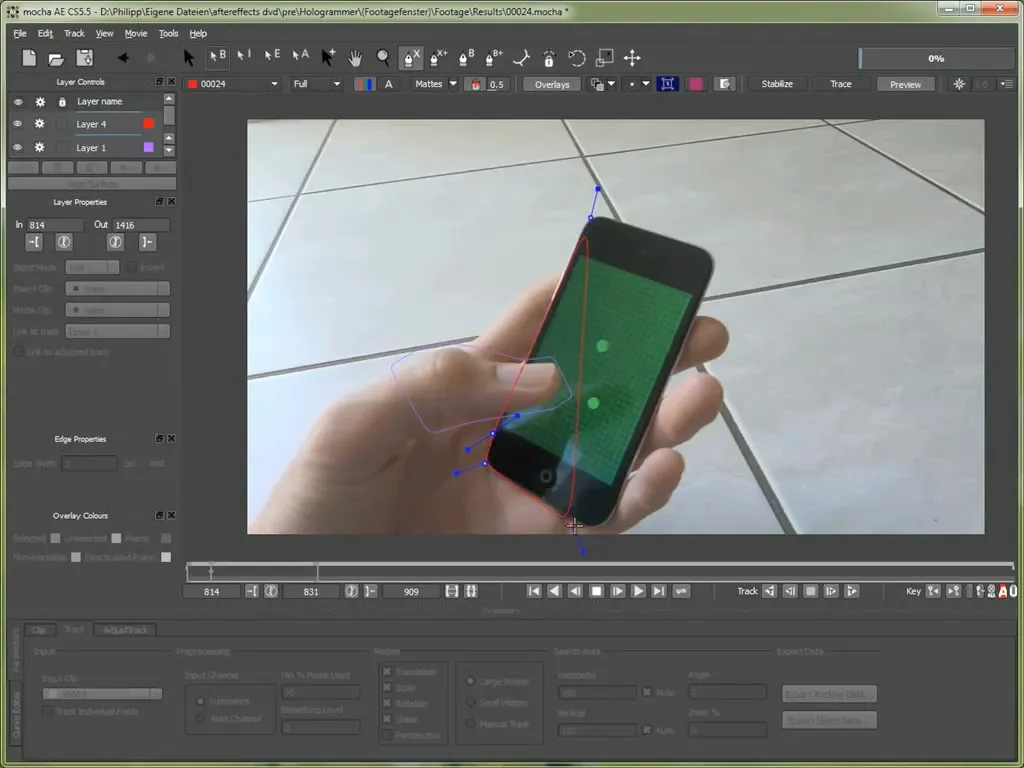
Task: Open a project with the folder icon
Action: (x=56, y=59)
